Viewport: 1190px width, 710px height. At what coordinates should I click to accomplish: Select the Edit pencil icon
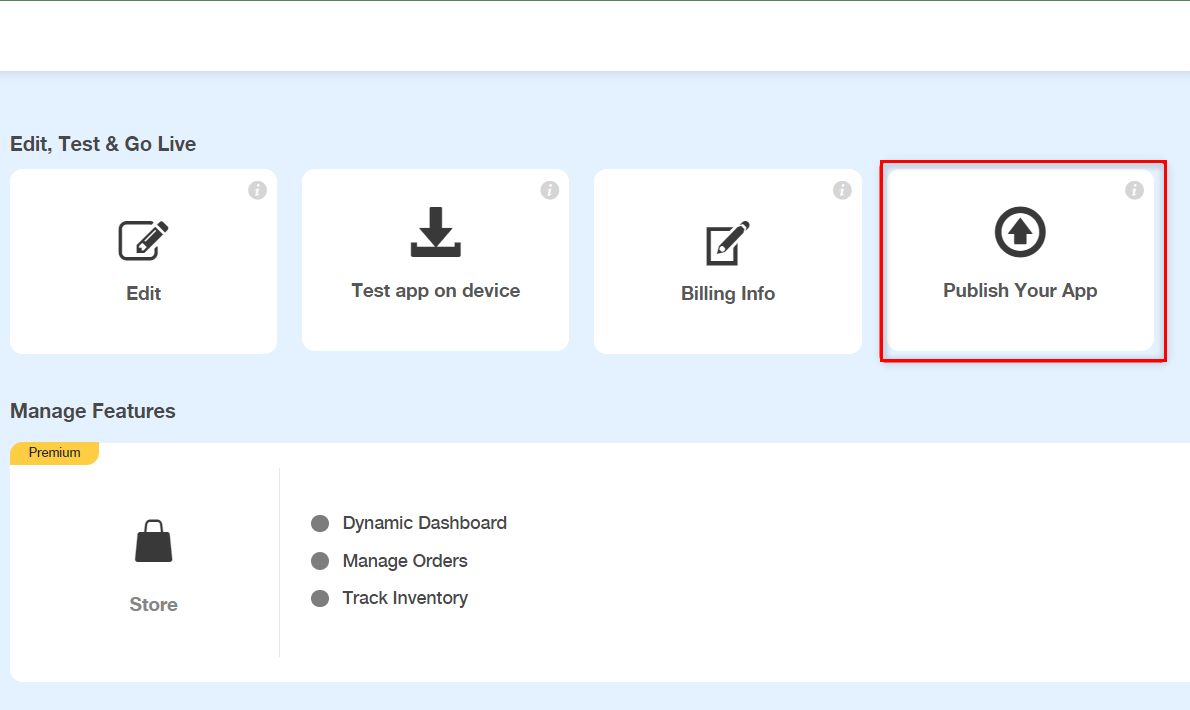(x=143, y=240)
